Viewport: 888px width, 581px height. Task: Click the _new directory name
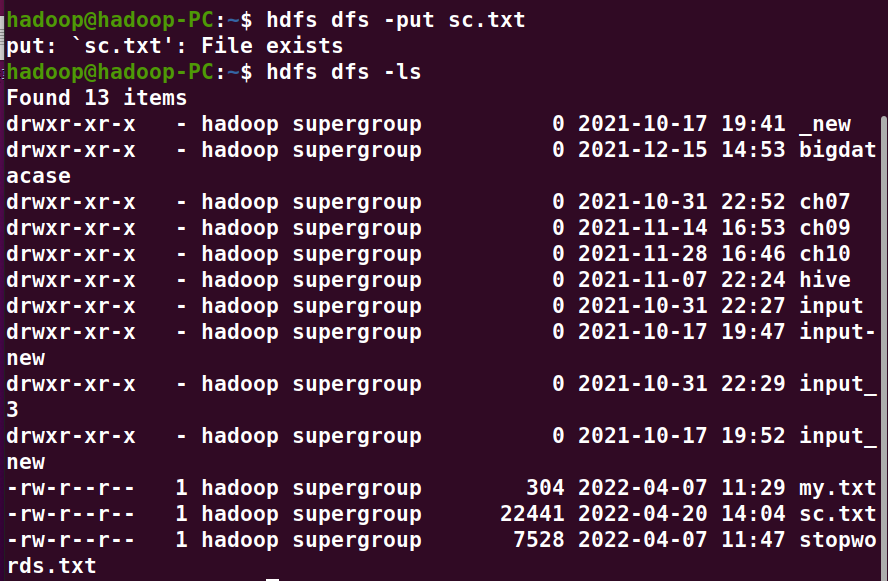(825, 124)
